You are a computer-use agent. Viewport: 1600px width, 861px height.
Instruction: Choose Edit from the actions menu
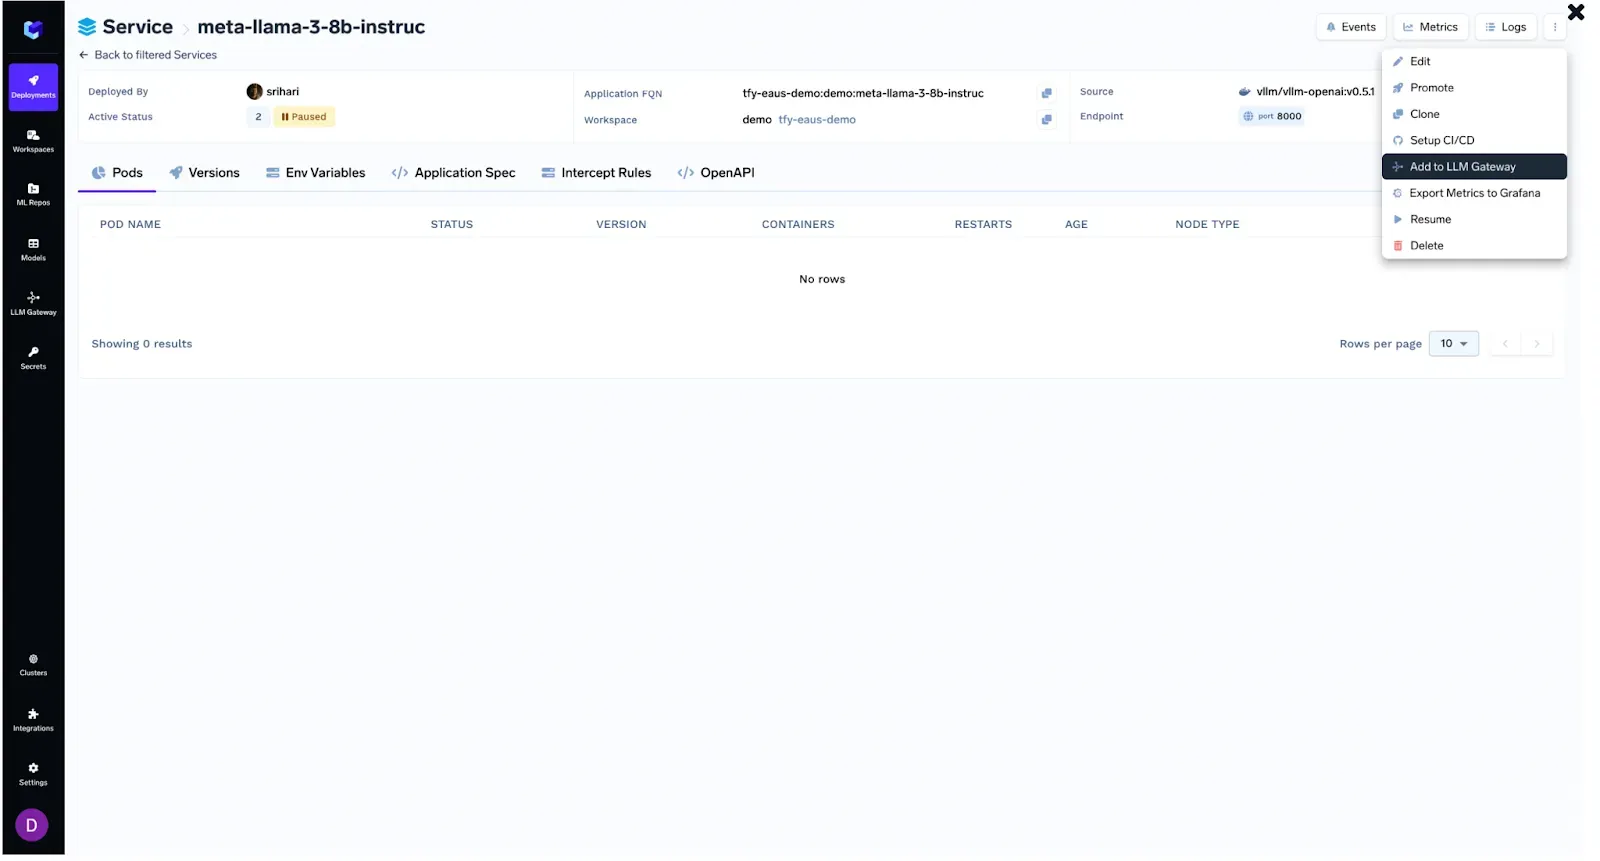pos(1474,61)
